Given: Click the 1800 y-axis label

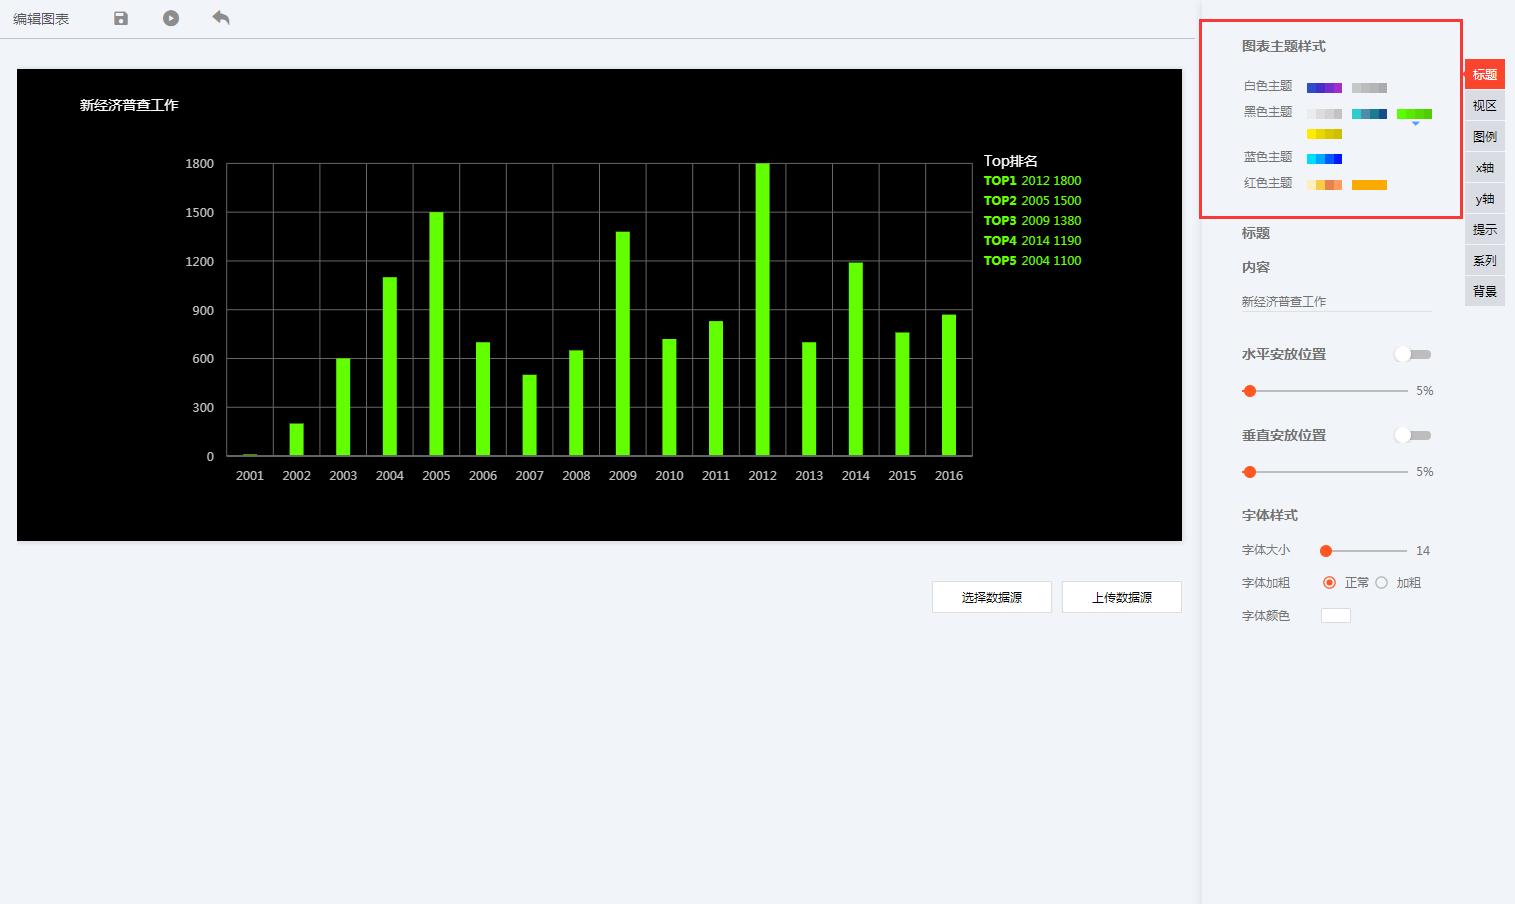Looking at the screenshot, I should click(x=200, y=164).
